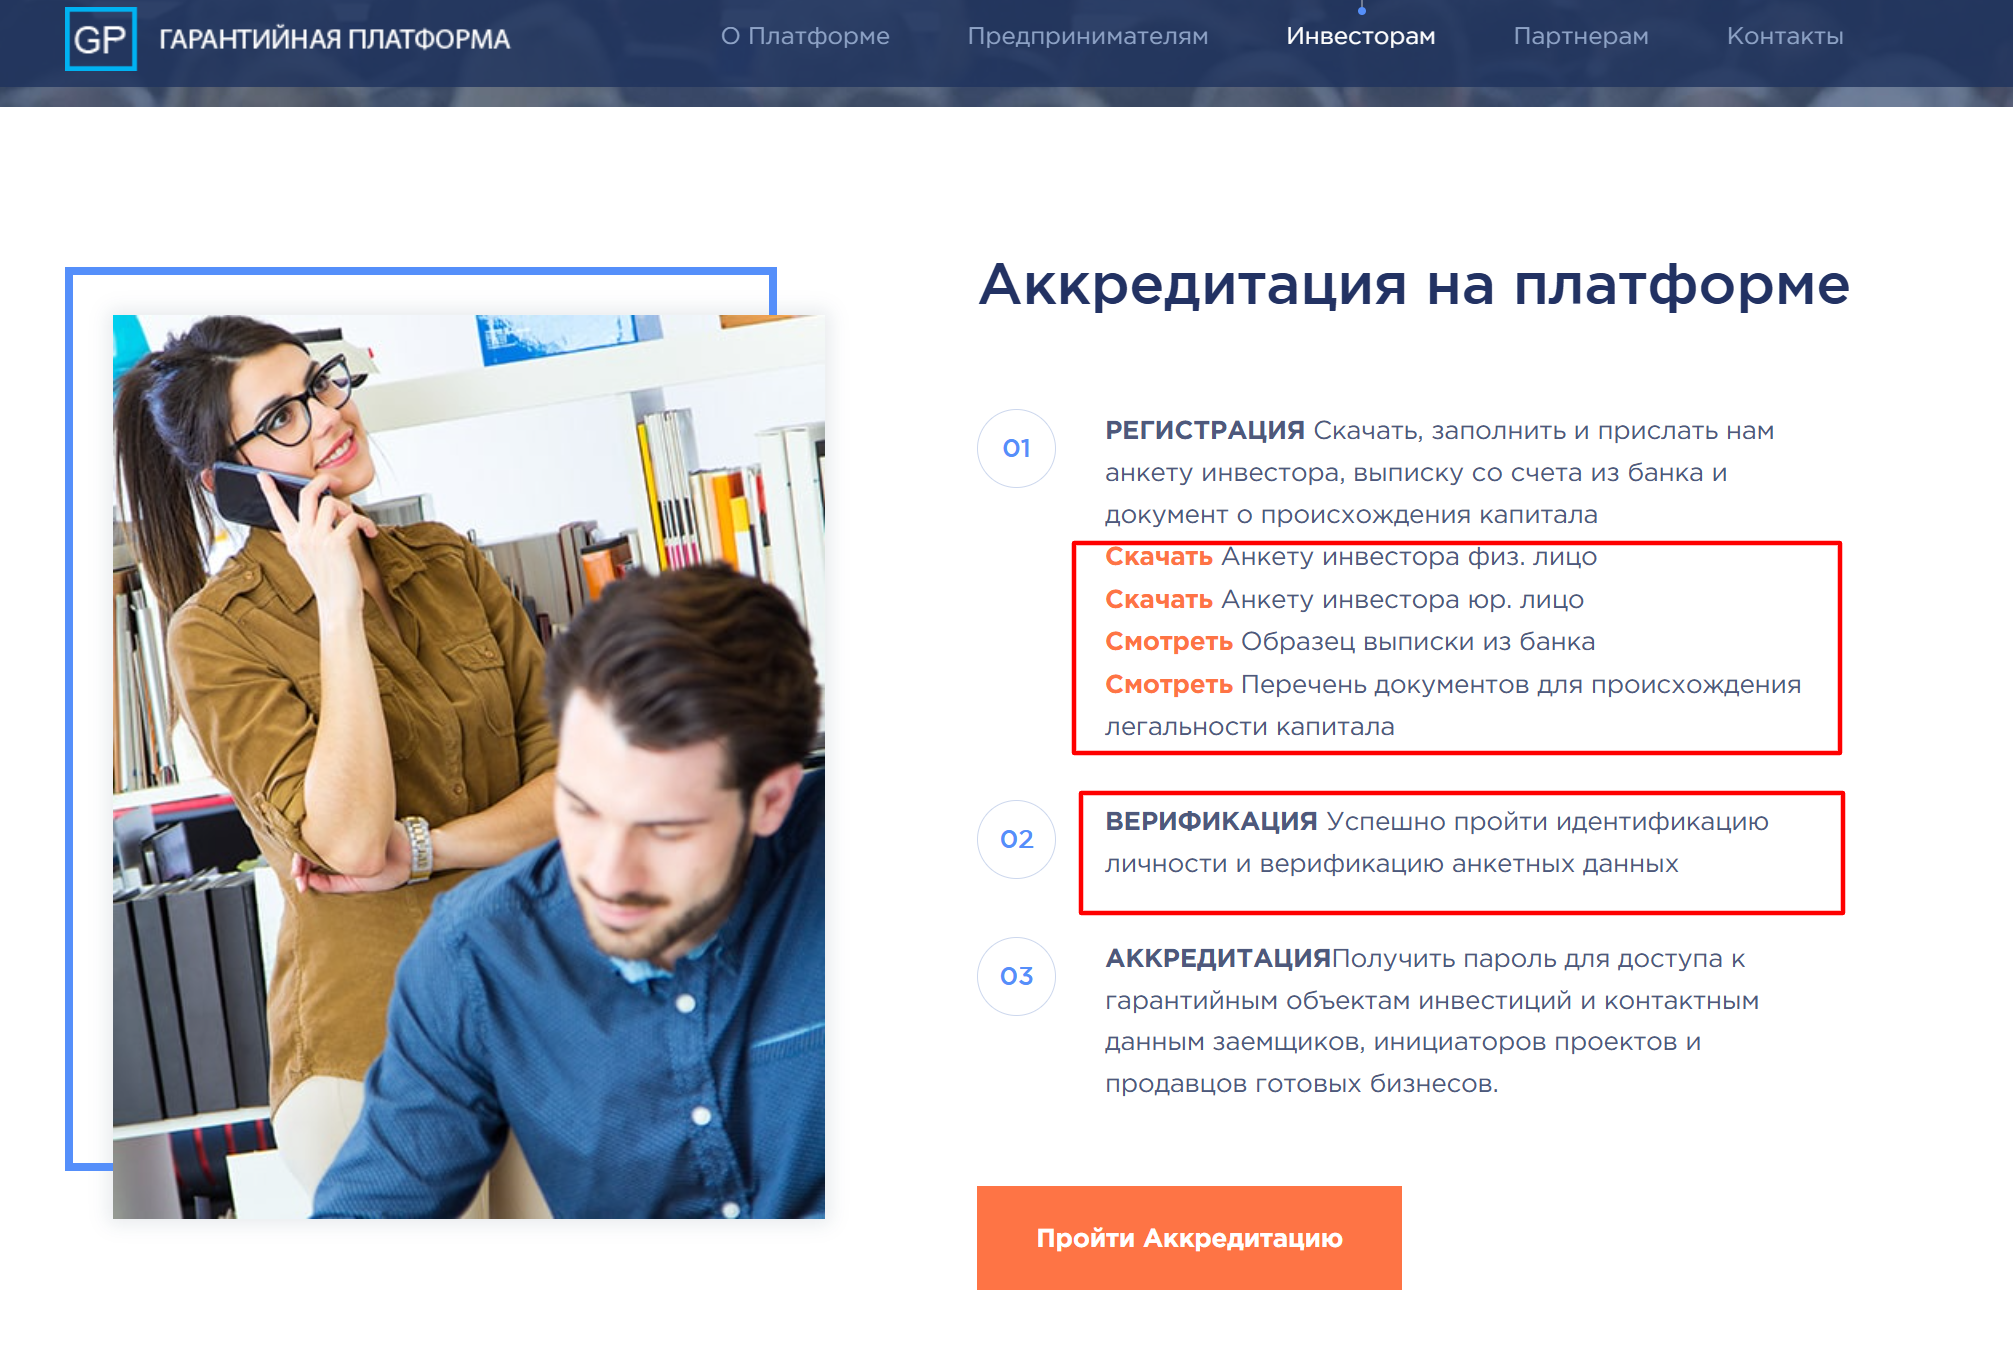Image resolution: width=2013 pixels, height=1348 pixels.
Task: Click the photo of office workers
Action: click(468, 766)
